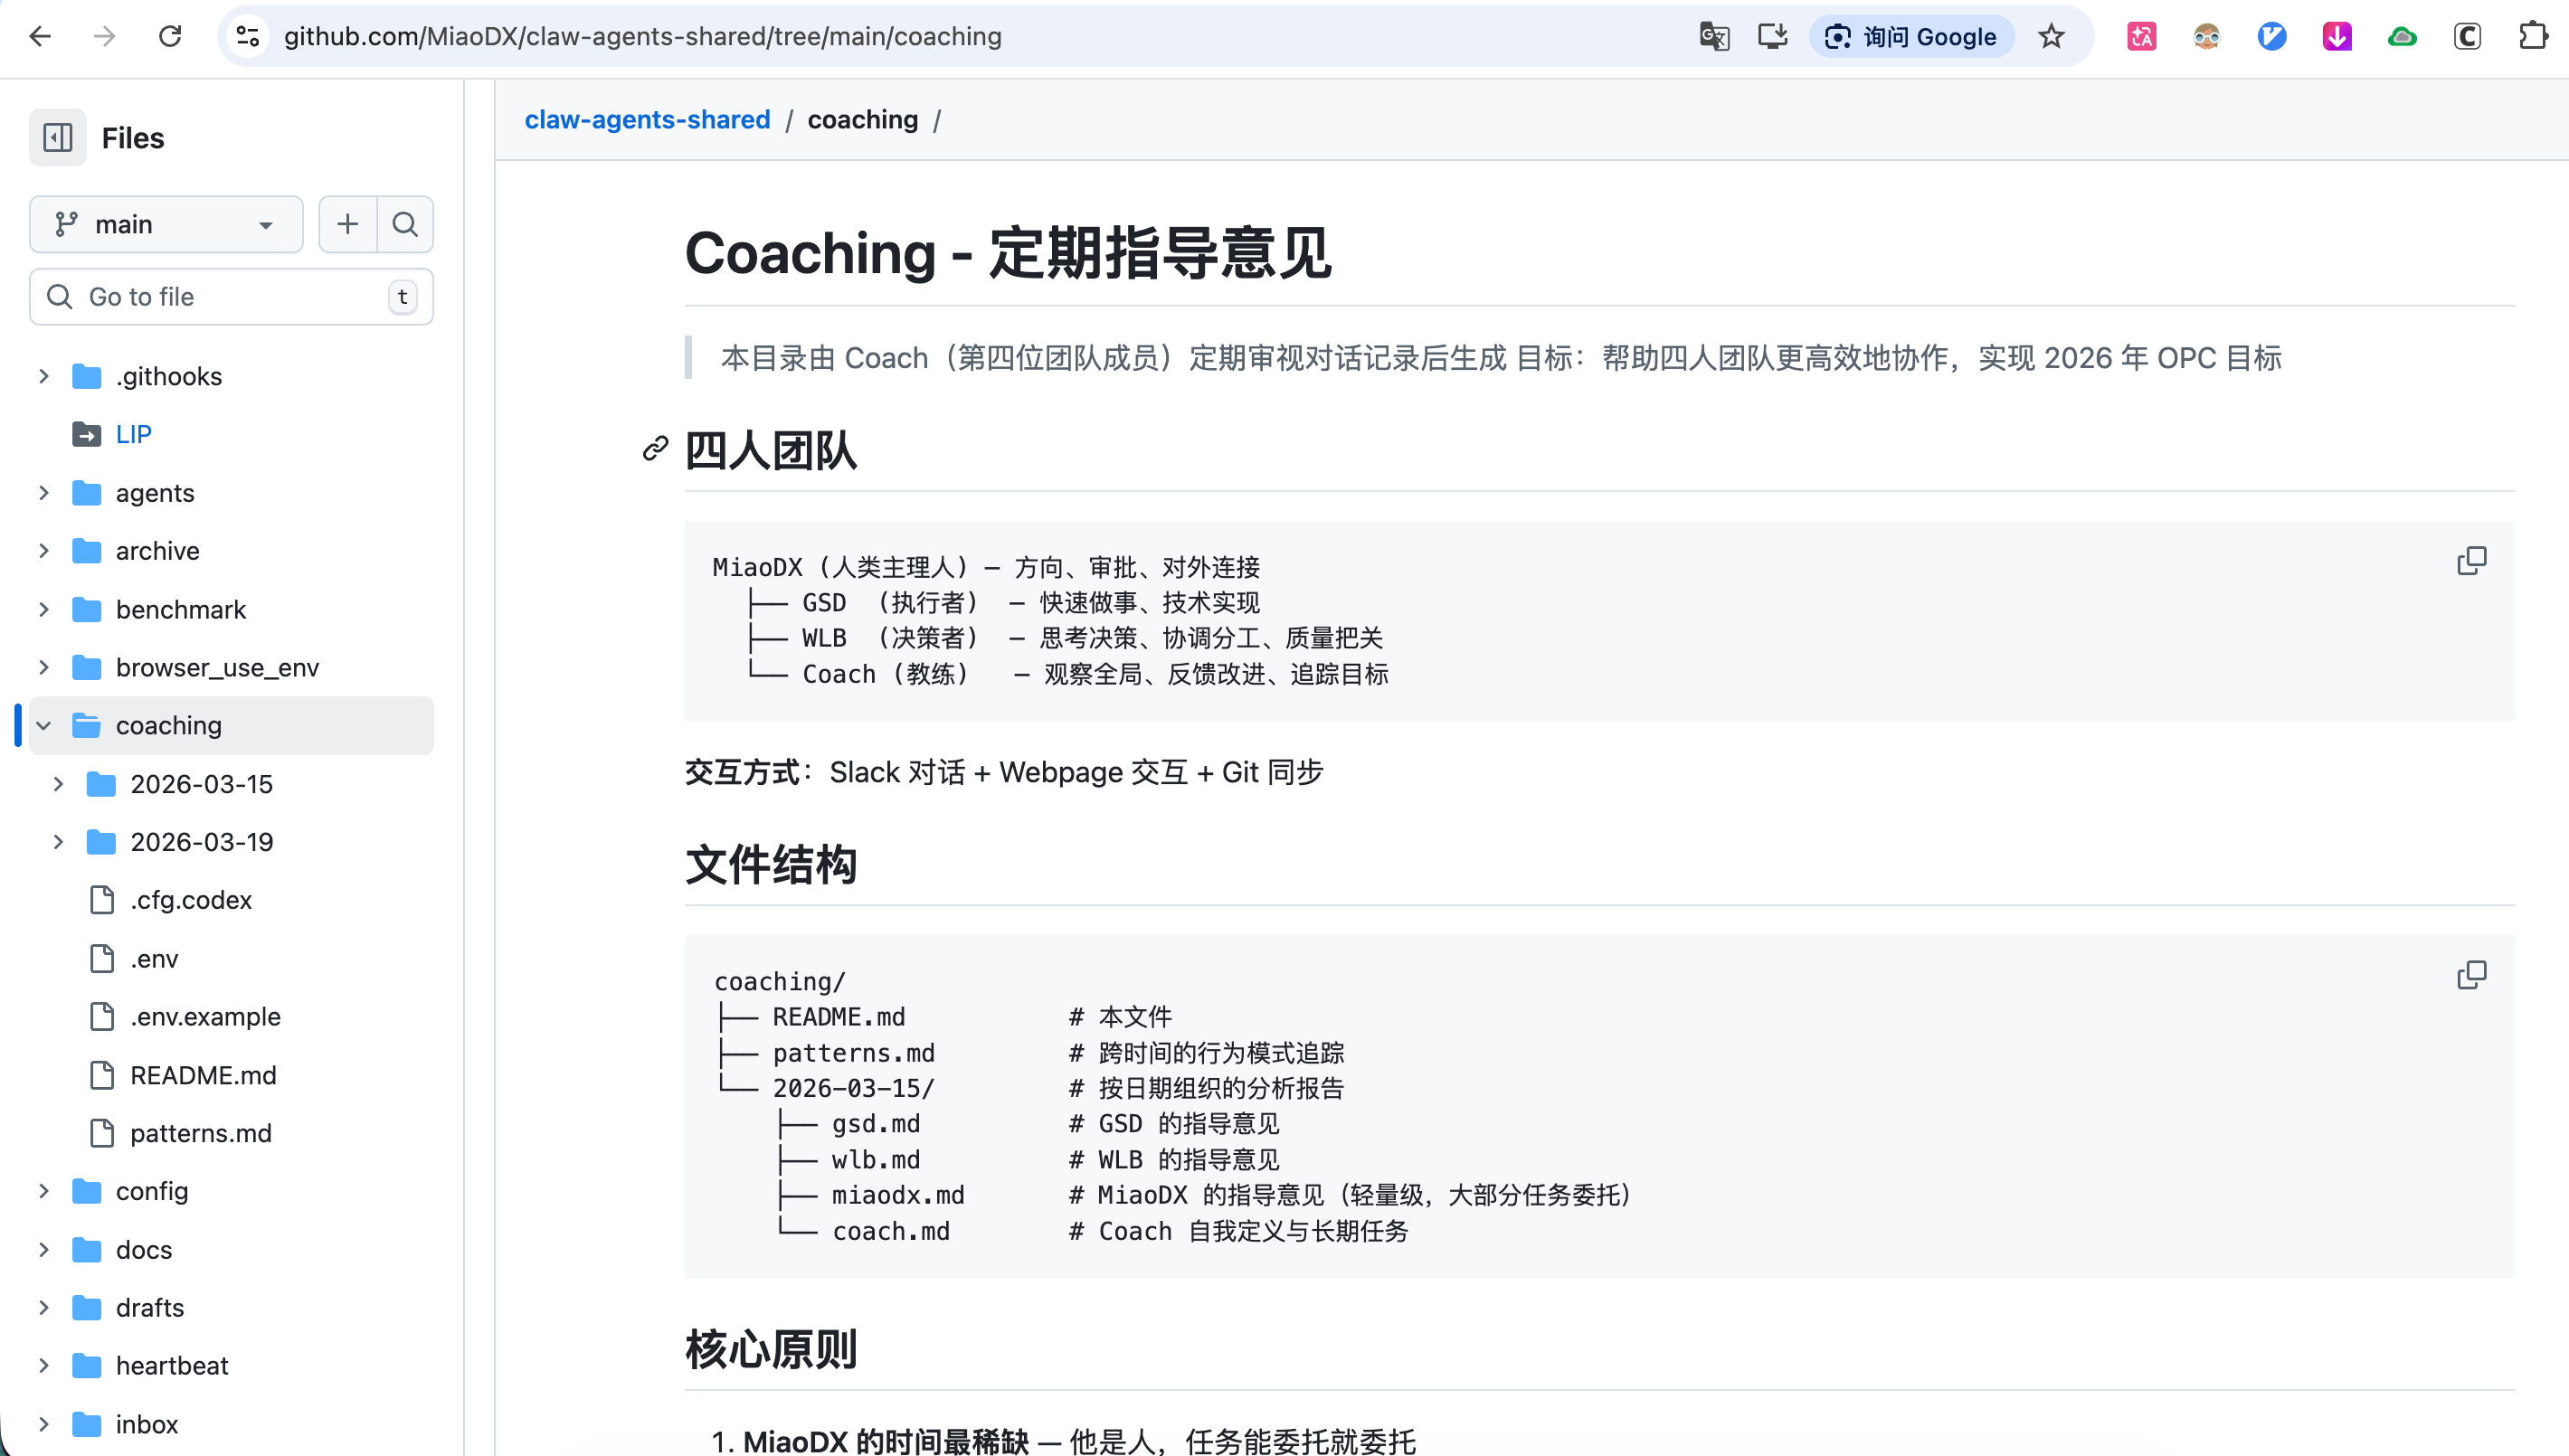Open the browser extensions puzzle icon
Viewport: 2569px width, 1456px height.
(2532, 37)
